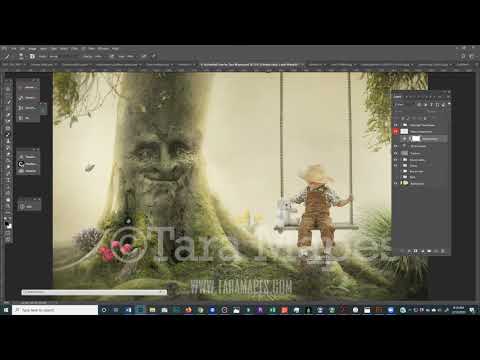Expand the top layer group

coord(401,125)
